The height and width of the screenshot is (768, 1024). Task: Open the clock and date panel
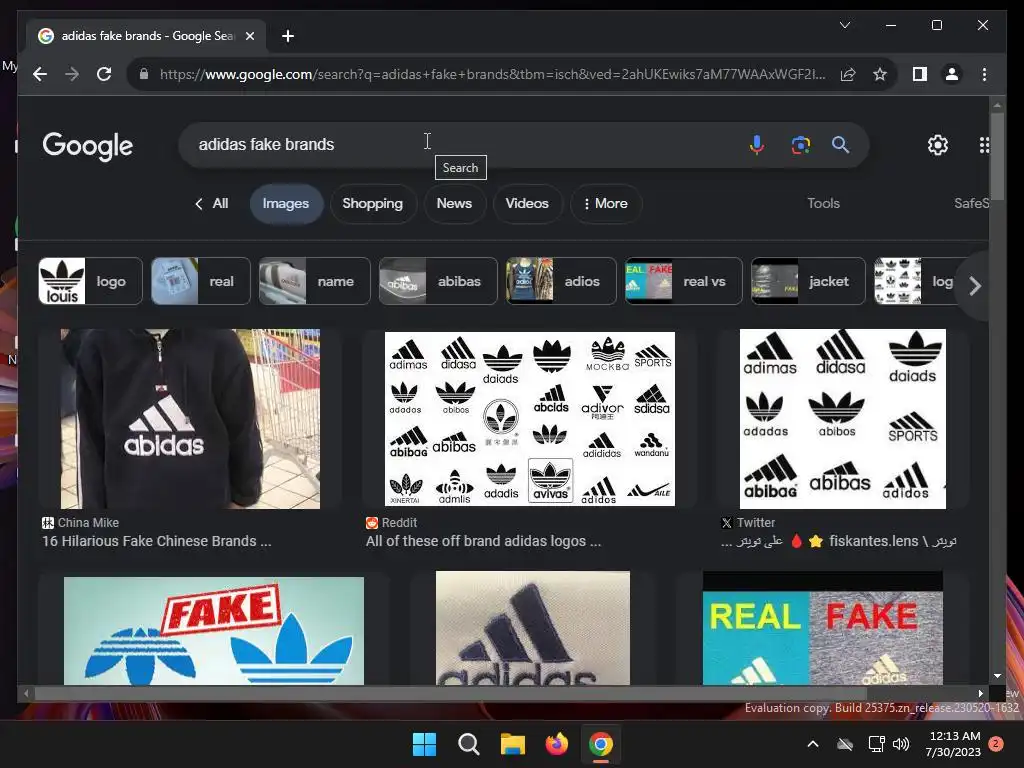[x=953, y=744]
